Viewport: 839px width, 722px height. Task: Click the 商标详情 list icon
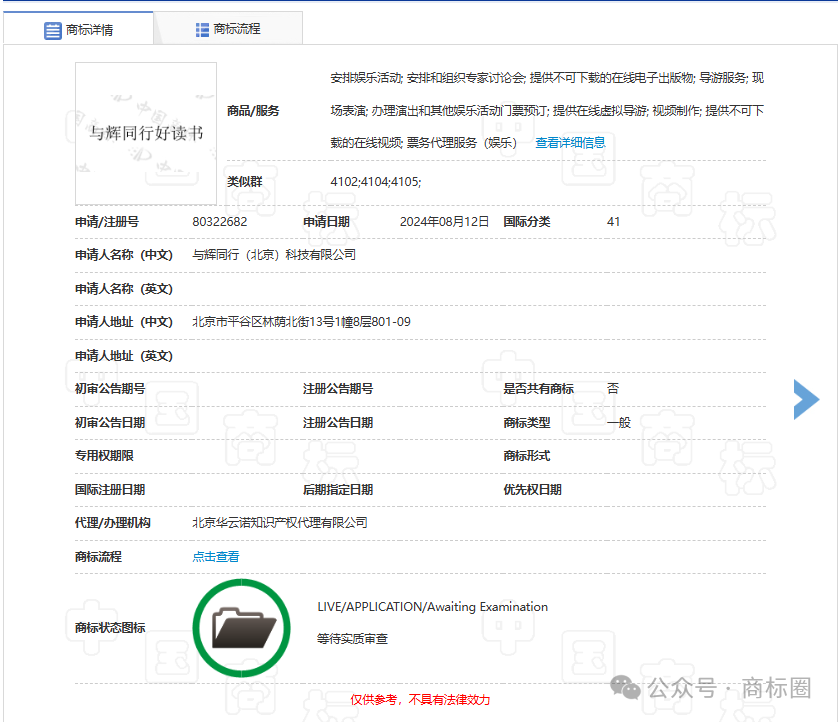tap(52, 31)
